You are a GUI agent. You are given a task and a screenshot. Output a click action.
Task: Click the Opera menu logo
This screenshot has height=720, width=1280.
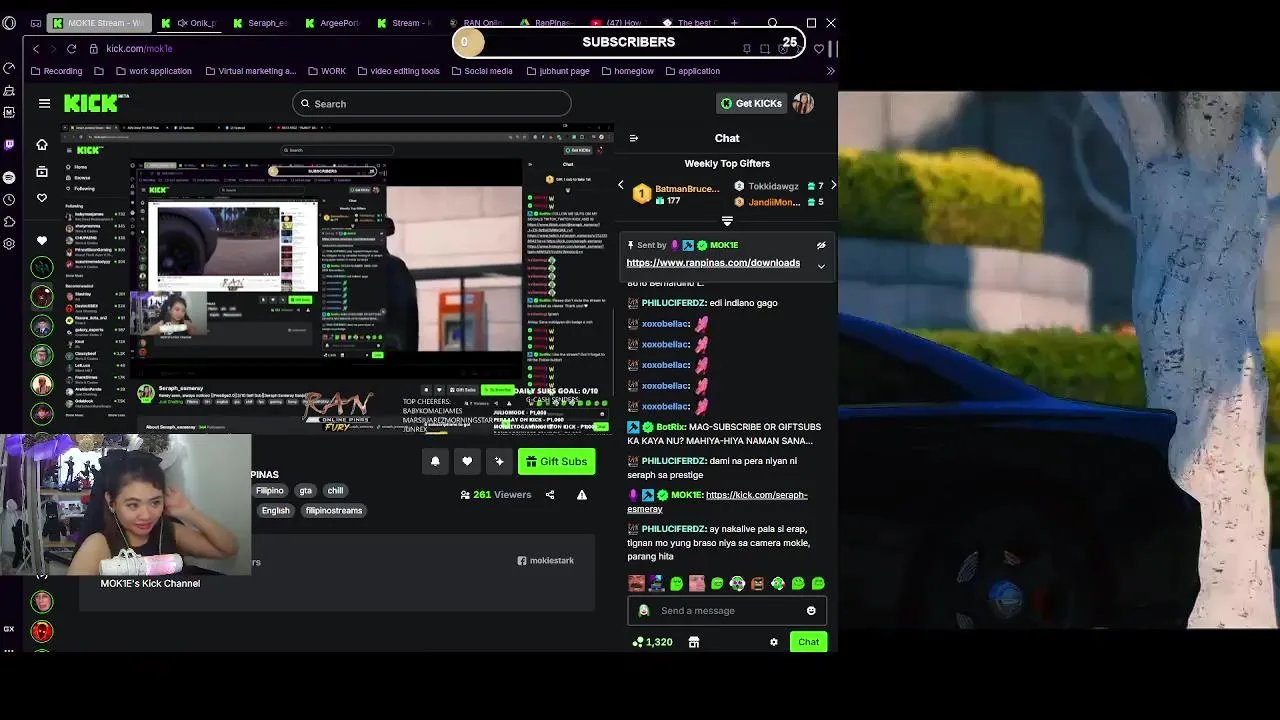[9, 22]
